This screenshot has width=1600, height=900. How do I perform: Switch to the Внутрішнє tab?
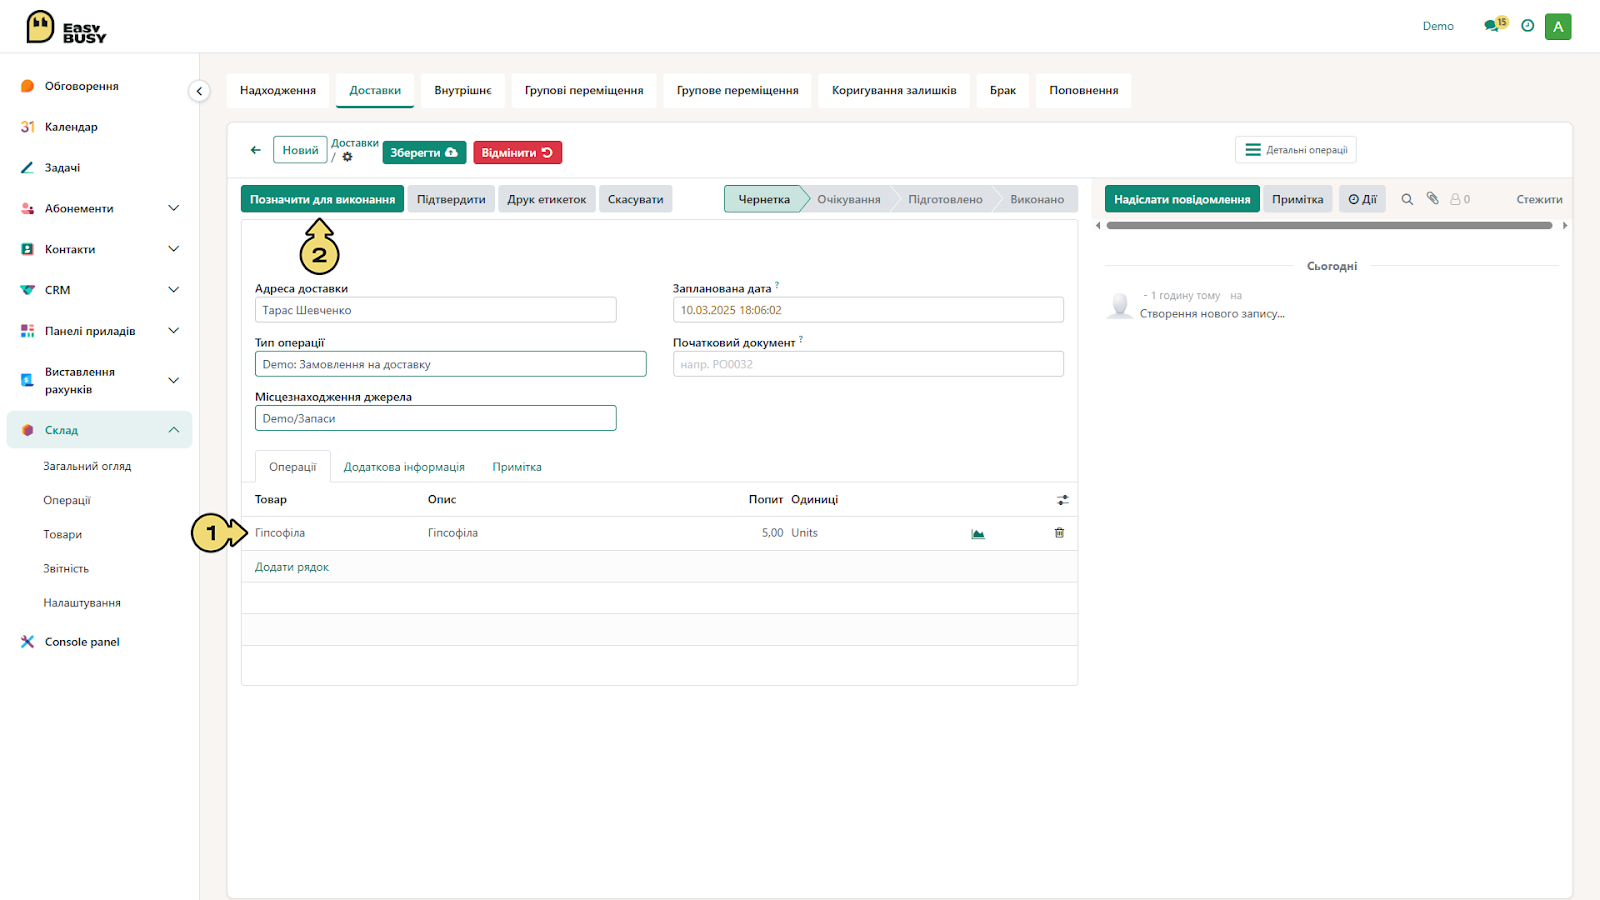[463, 90]
